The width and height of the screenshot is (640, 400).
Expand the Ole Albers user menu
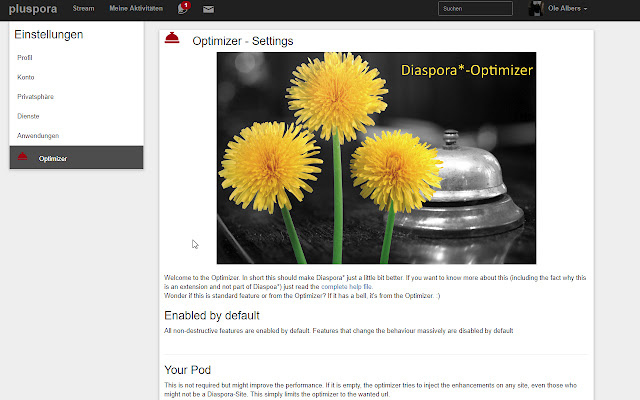click(567, 8)
